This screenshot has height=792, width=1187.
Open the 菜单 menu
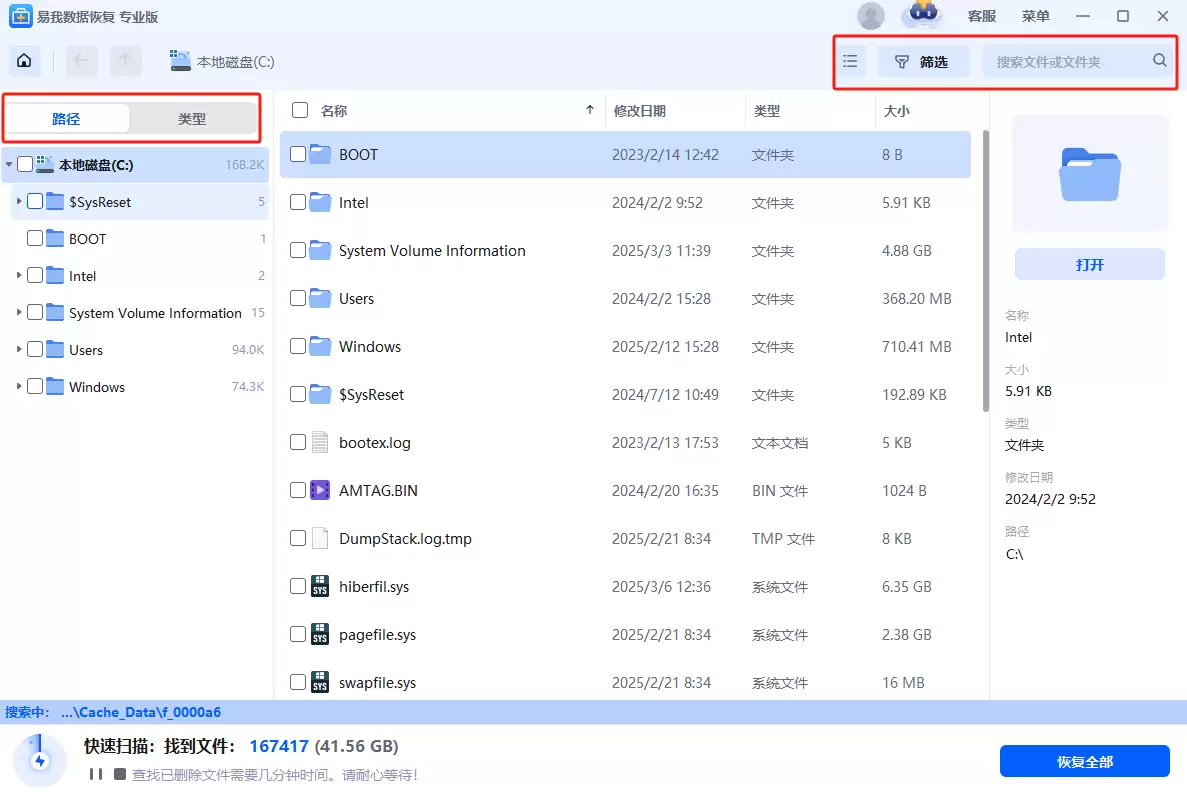[x=1035, y=16]
